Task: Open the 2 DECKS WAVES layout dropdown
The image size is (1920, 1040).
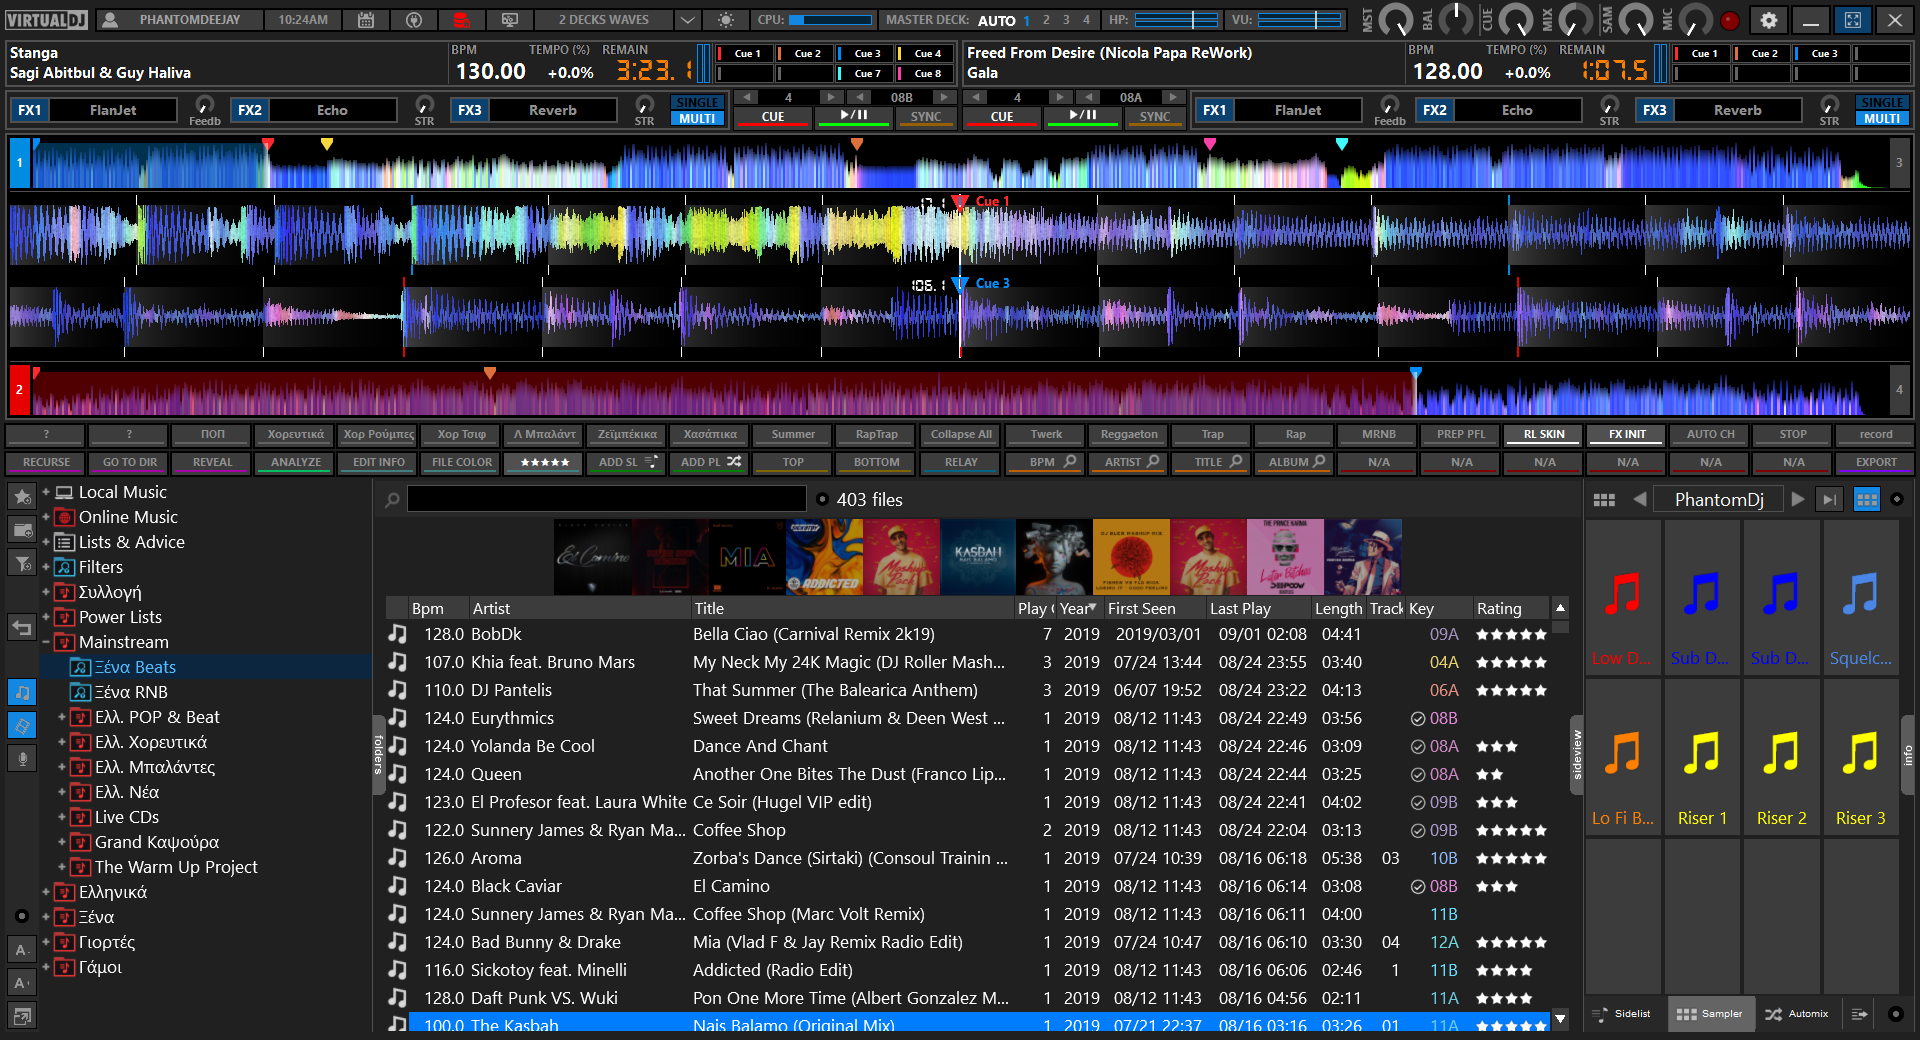Action: tap(687, 20)
